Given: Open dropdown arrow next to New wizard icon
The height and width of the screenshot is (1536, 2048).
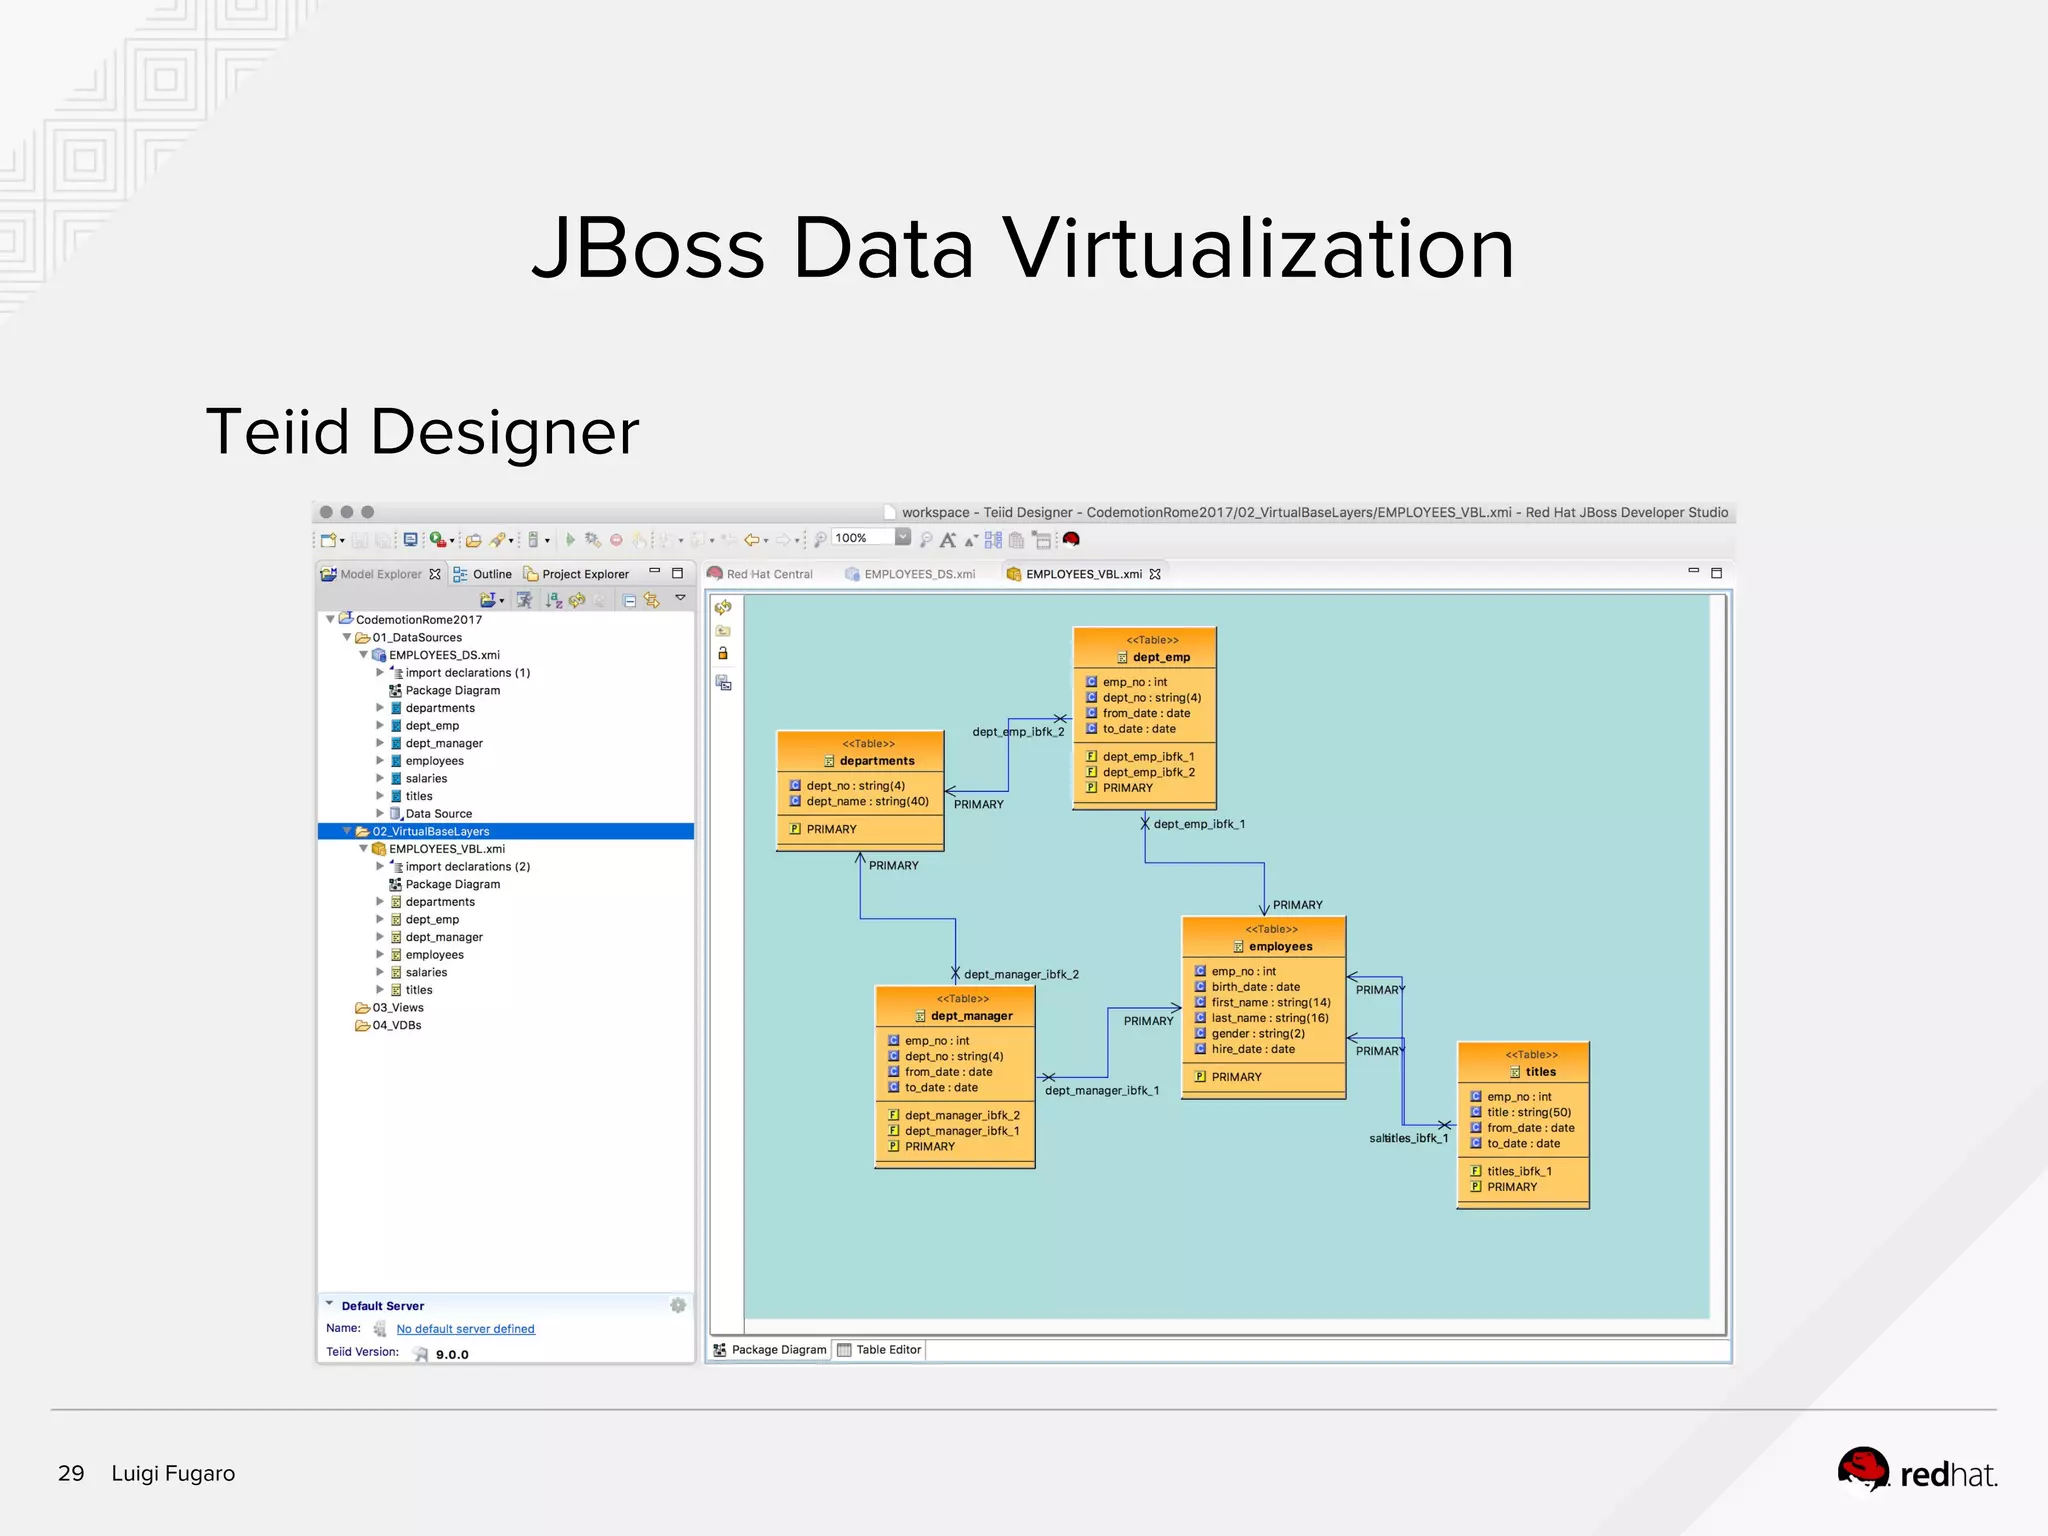Looking at the screenshot, I should click(343, 541).
